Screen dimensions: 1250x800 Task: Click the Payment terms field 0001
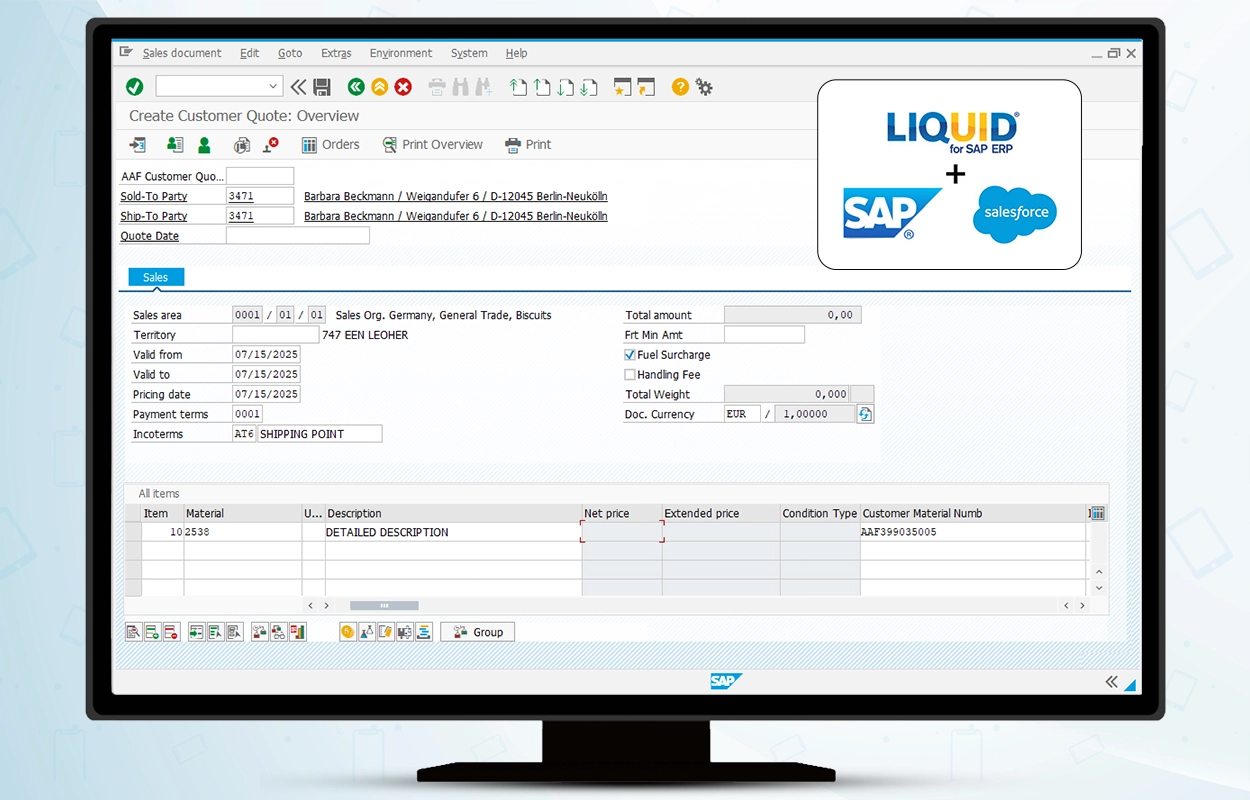(248, 414)
